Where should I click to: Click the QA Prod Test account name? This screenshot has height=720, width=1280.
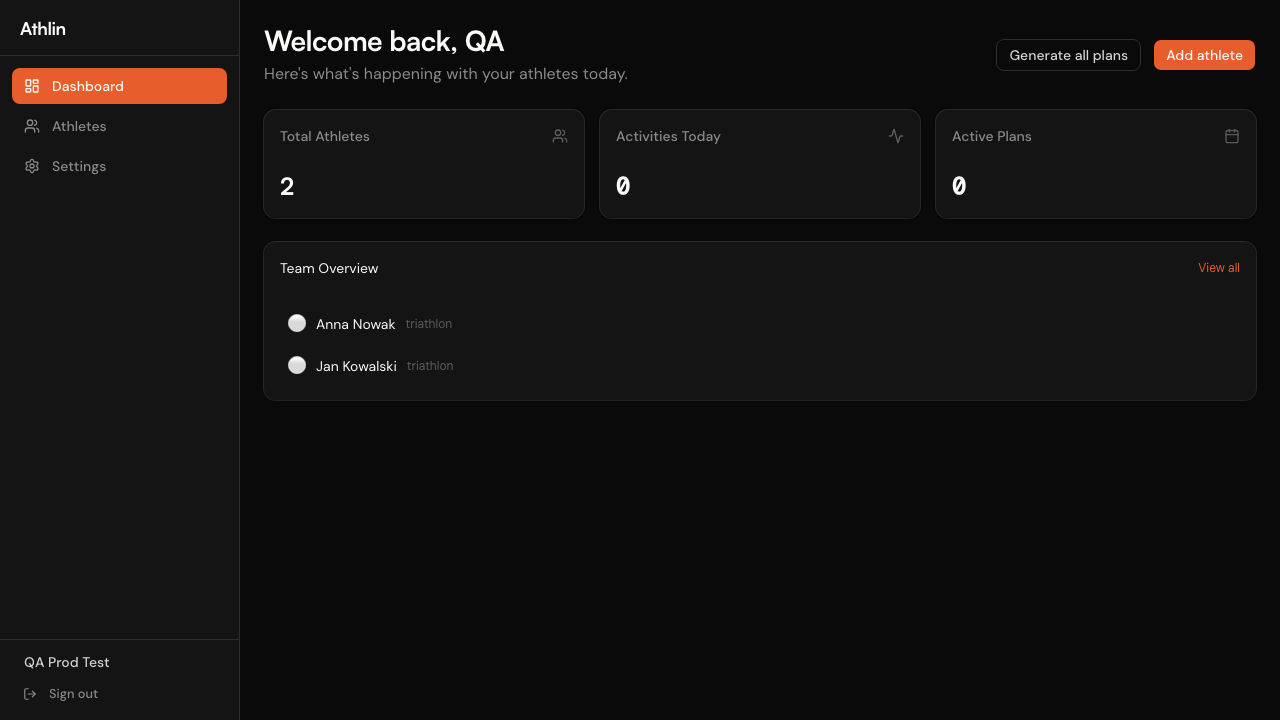pos(66,662)
